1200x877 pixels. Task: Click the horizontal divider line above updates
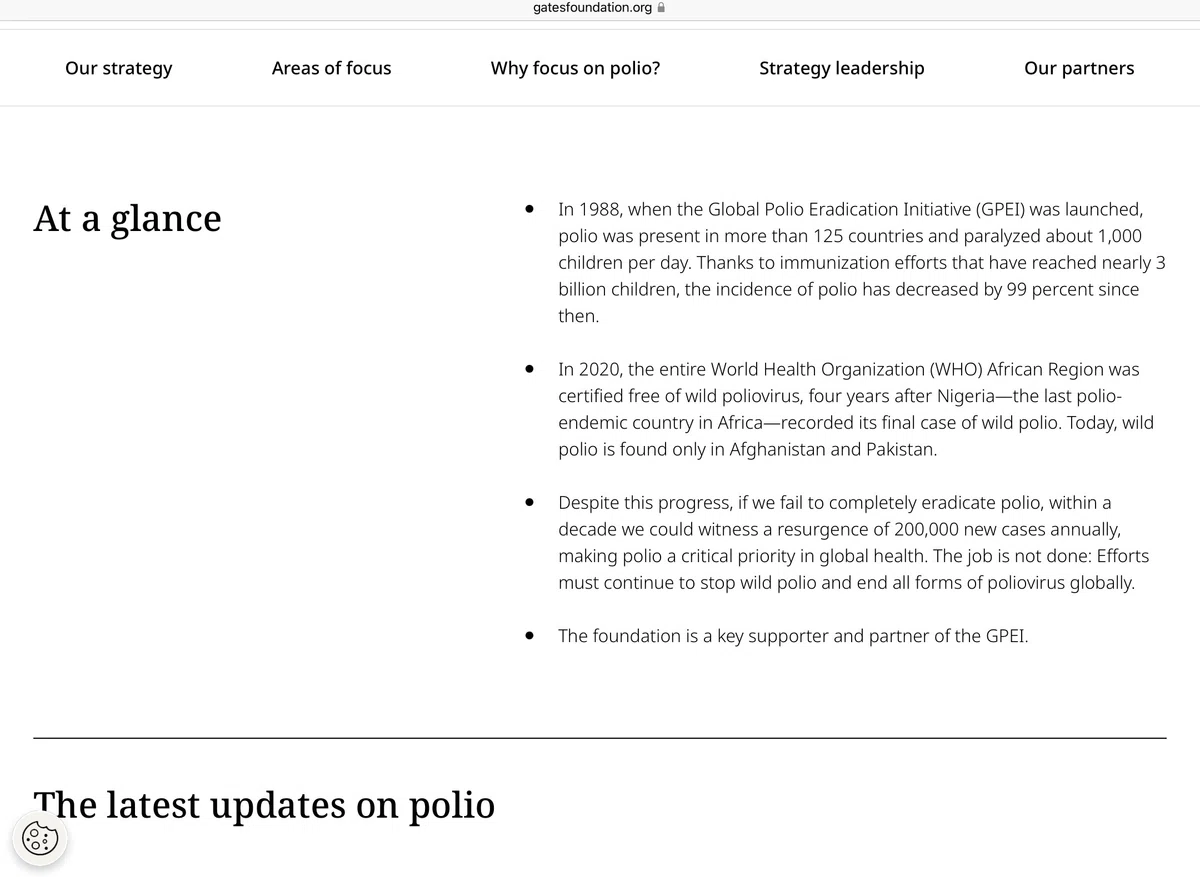click(x=600, y=738)
